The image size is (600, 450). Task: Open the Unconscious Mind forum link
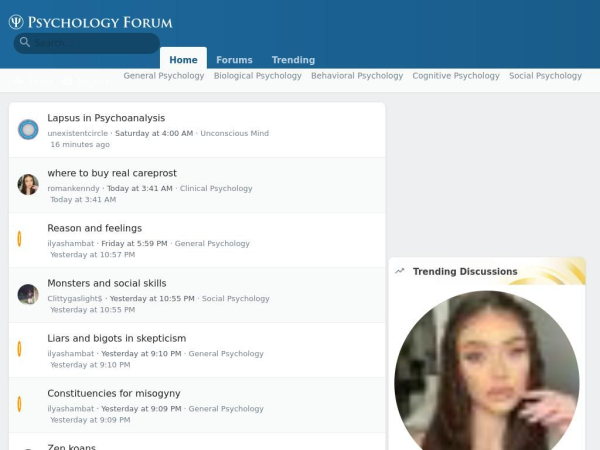[x=235, y=133]
